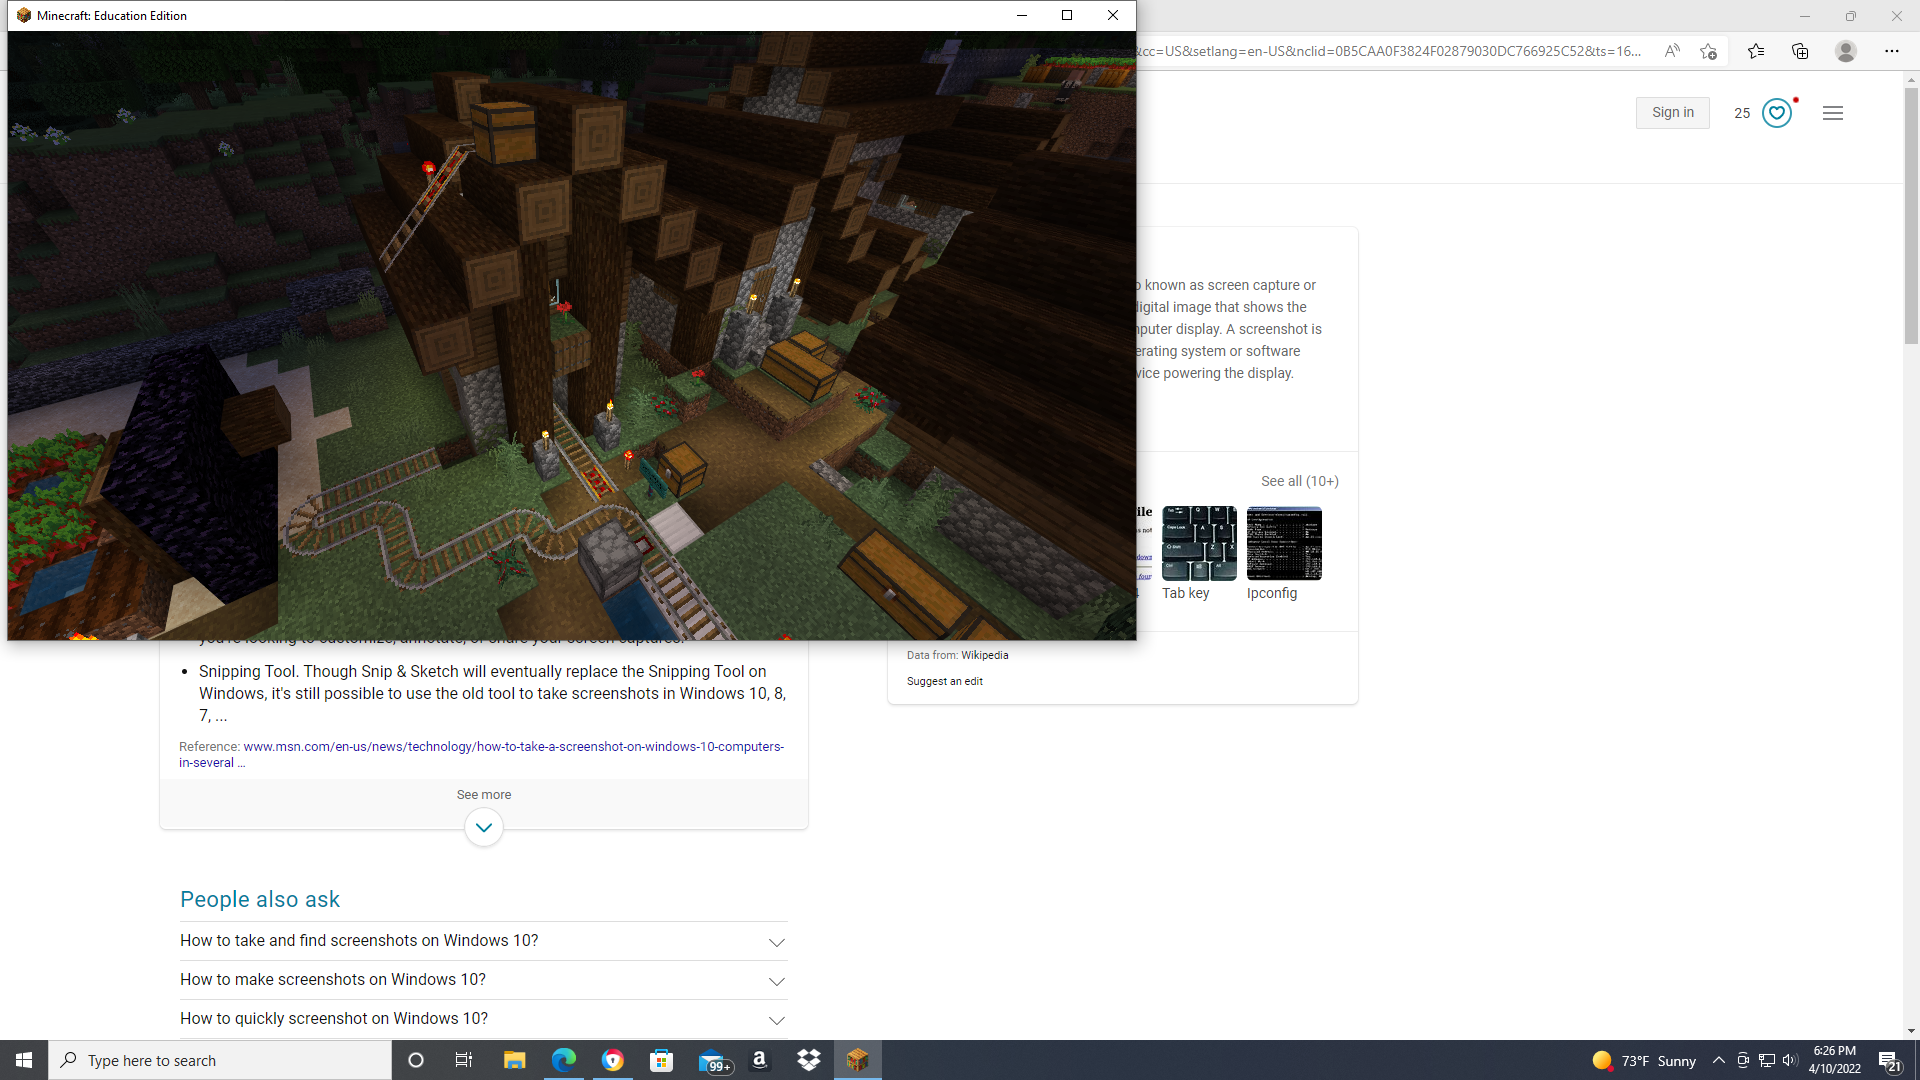Minimize the Minecraft: Education Edition window
Image resolution: width=1920 pixels, height=1080 pixels.
coord(1021,15)
